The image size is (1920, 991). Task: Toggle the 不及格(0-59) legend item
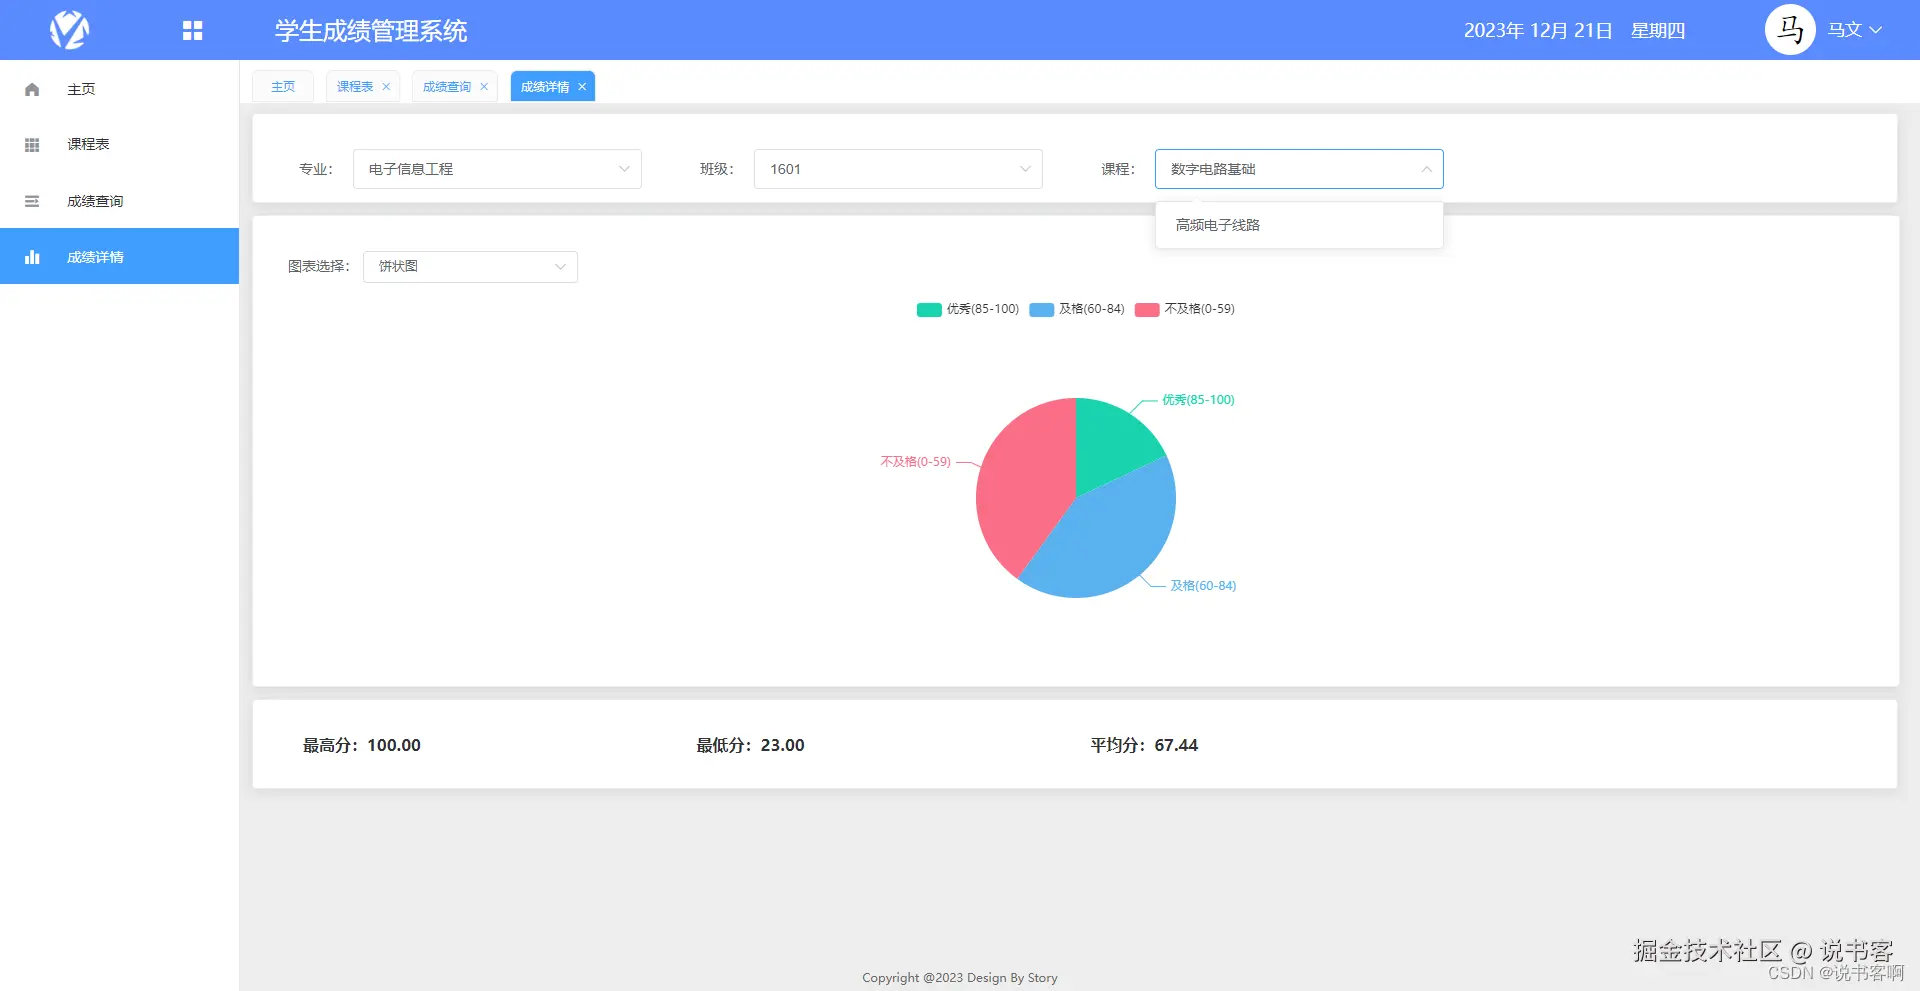point(1185,309)
